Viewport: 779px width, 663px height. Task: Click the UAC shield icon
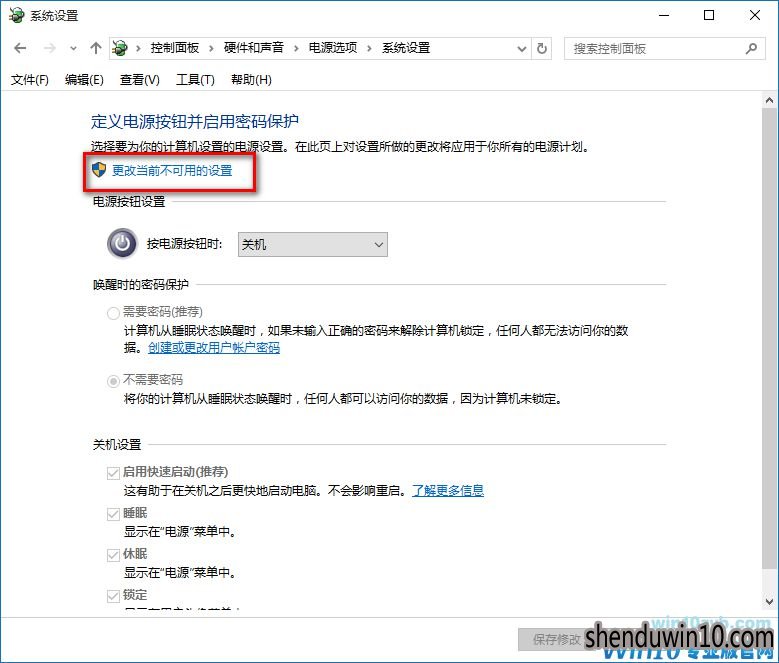point(99,170)
